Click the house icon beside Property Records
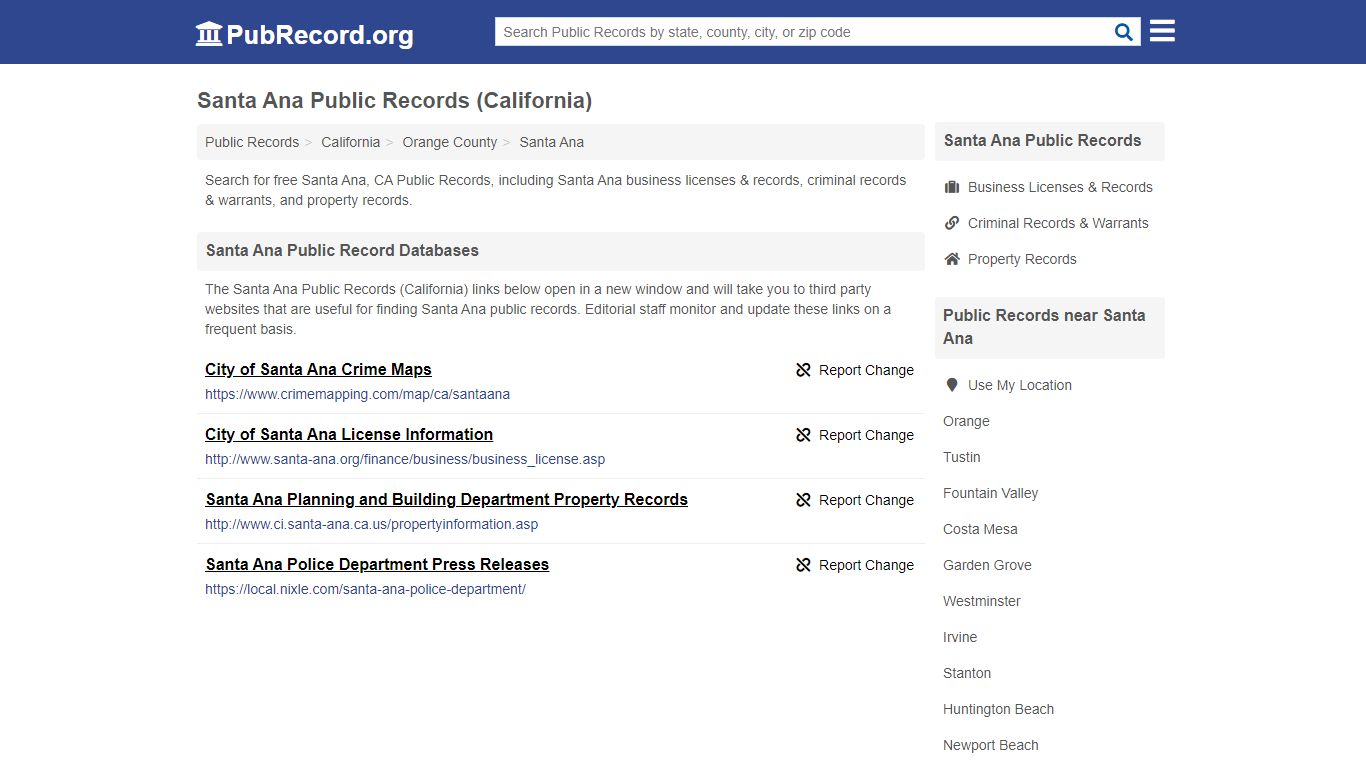This screenshot has width=1366, height=768. (952, 259)
